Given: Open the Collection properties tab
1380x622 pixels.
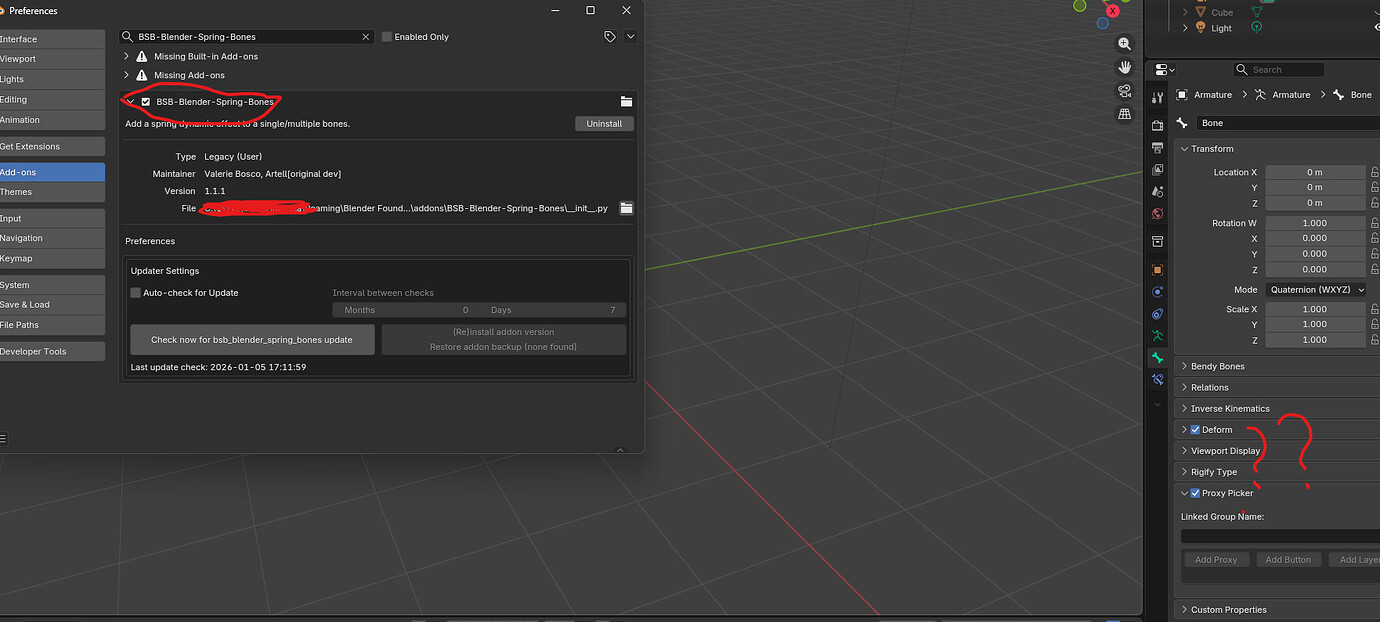Looking at the screenshot, I should (1157, 241).
